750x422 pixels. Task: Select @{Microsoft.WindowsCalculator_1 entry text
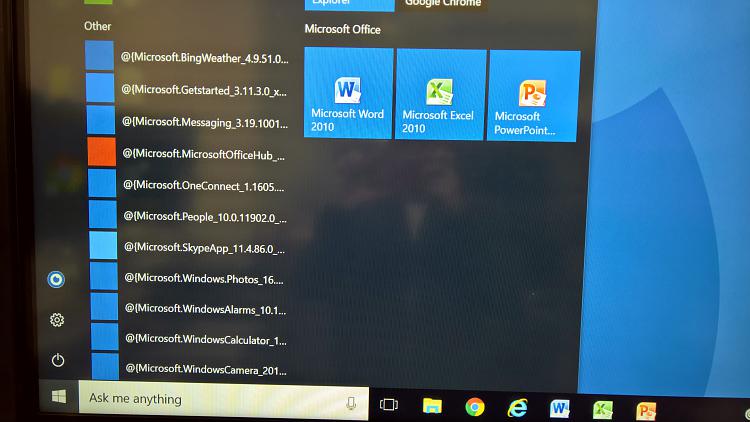point(206,339)
